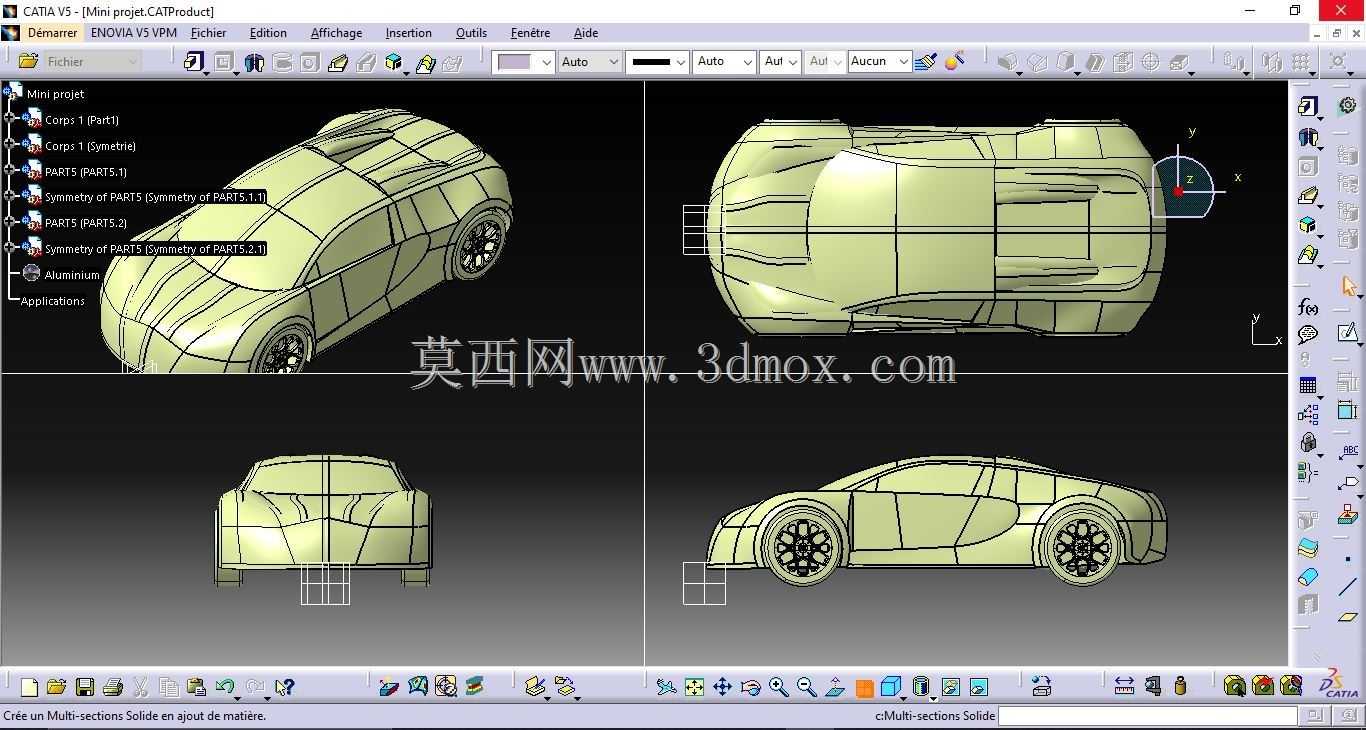
Task: Open the Démarrer menu
Action: tap(52, 33)
